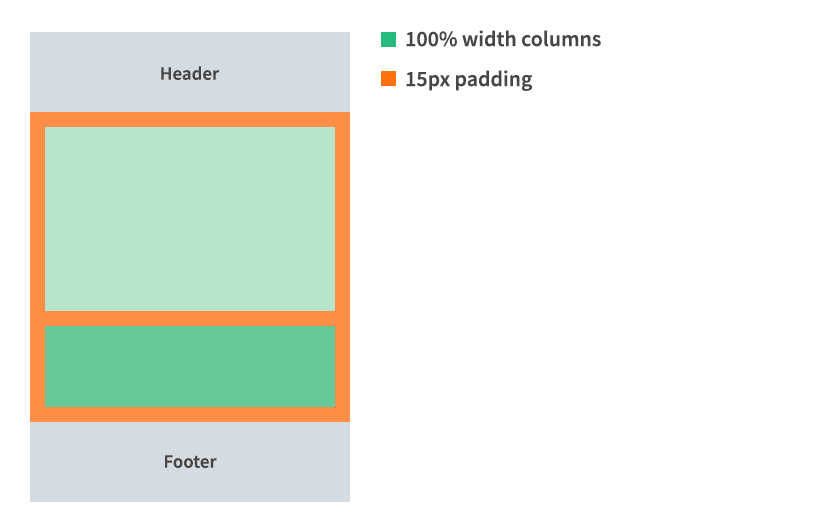
Task: Select the "100% width columns" legend label
Action: pyautogui.click(x=502, y=40)
